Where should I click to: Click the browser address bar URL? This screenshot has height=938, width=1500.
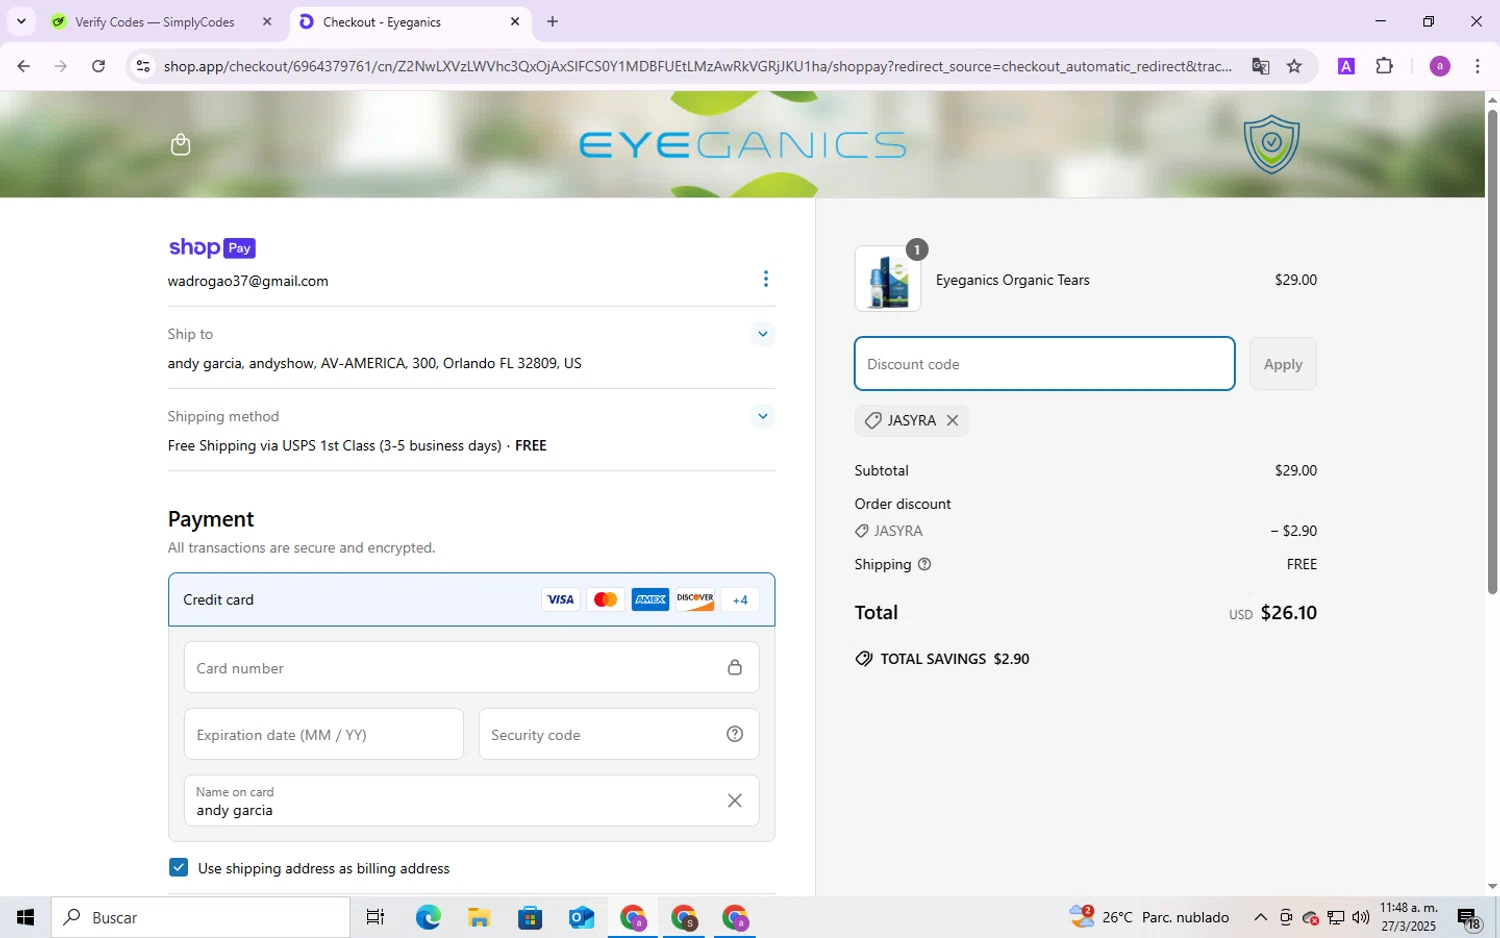(697, 66)
